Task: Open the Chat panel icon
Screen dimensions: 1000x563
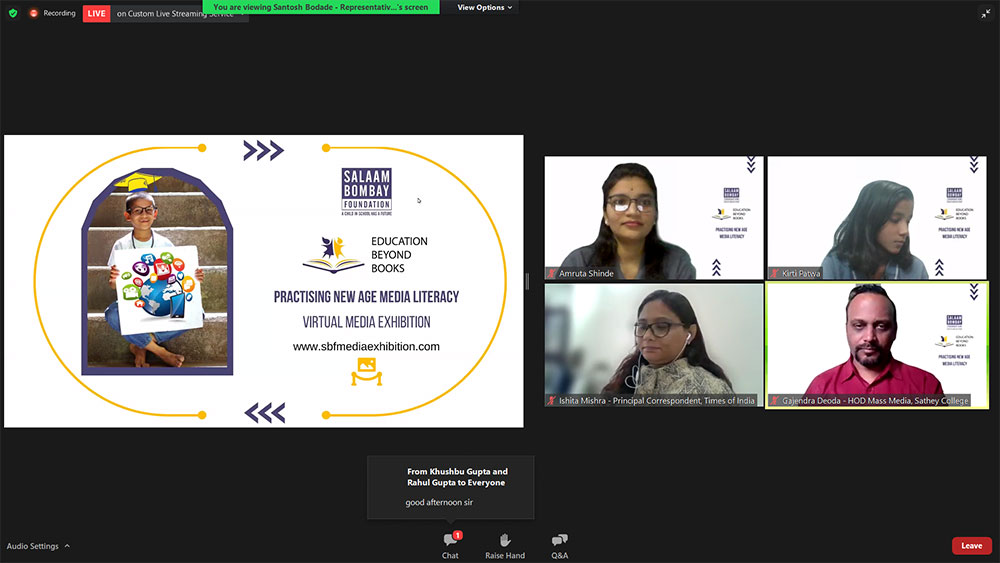Action: (x=450, y=540)
